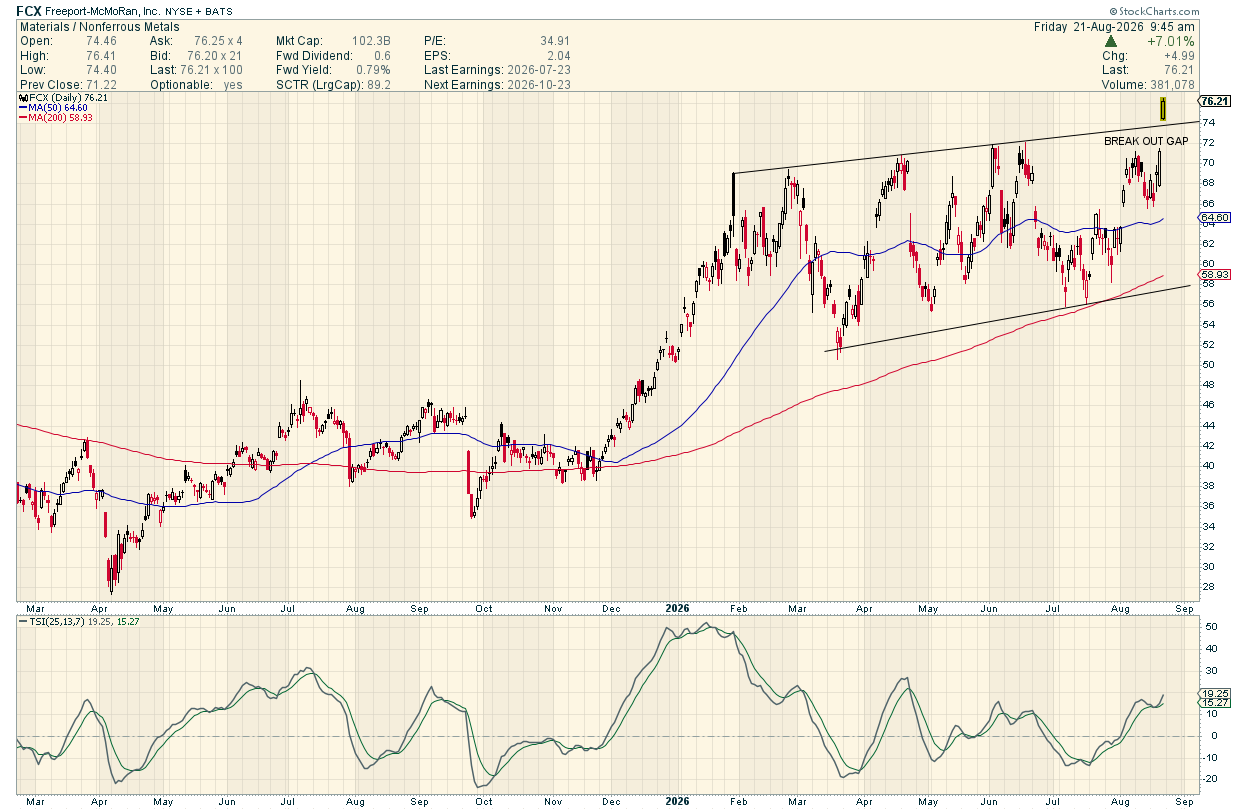Click the 19.25 TSI axis value label

click(1213, 693)
